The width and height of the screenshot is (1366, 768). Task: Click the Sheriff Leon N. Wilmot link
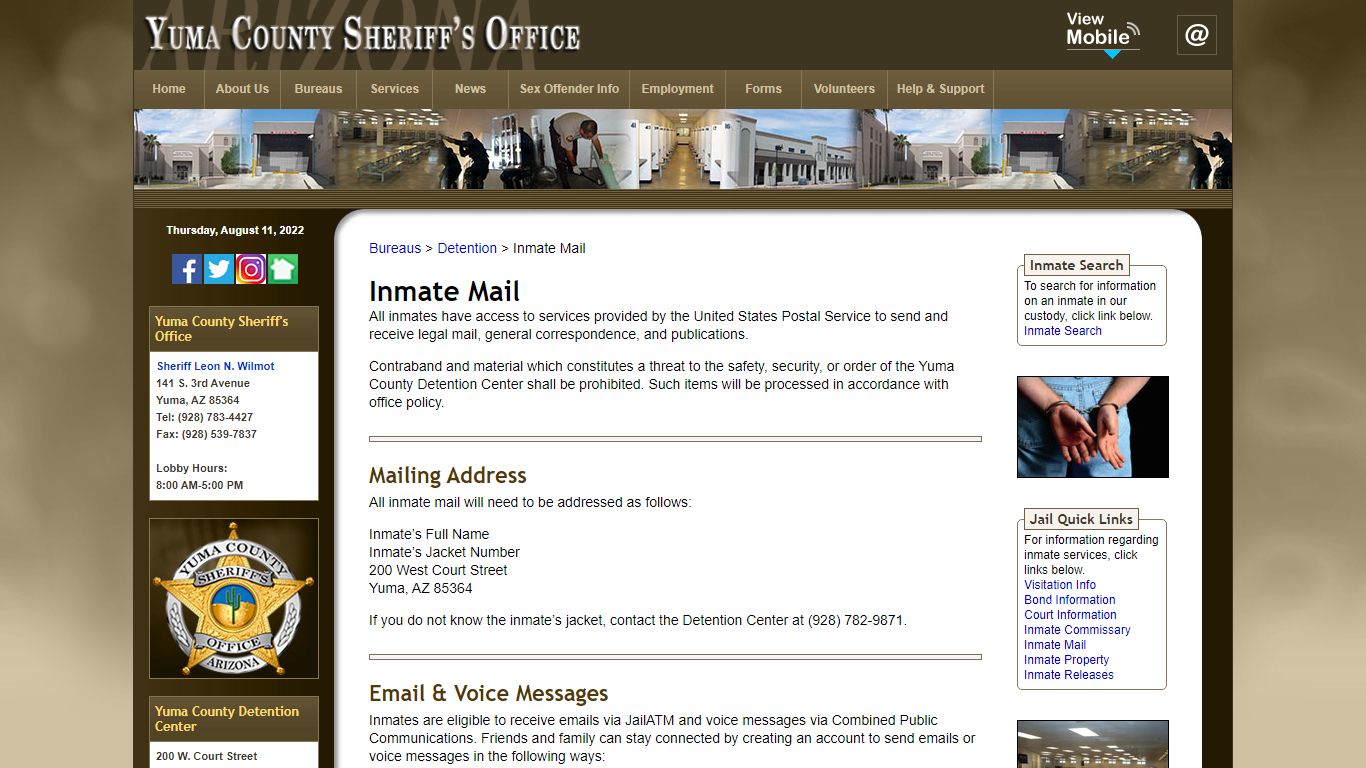[215, 366]
